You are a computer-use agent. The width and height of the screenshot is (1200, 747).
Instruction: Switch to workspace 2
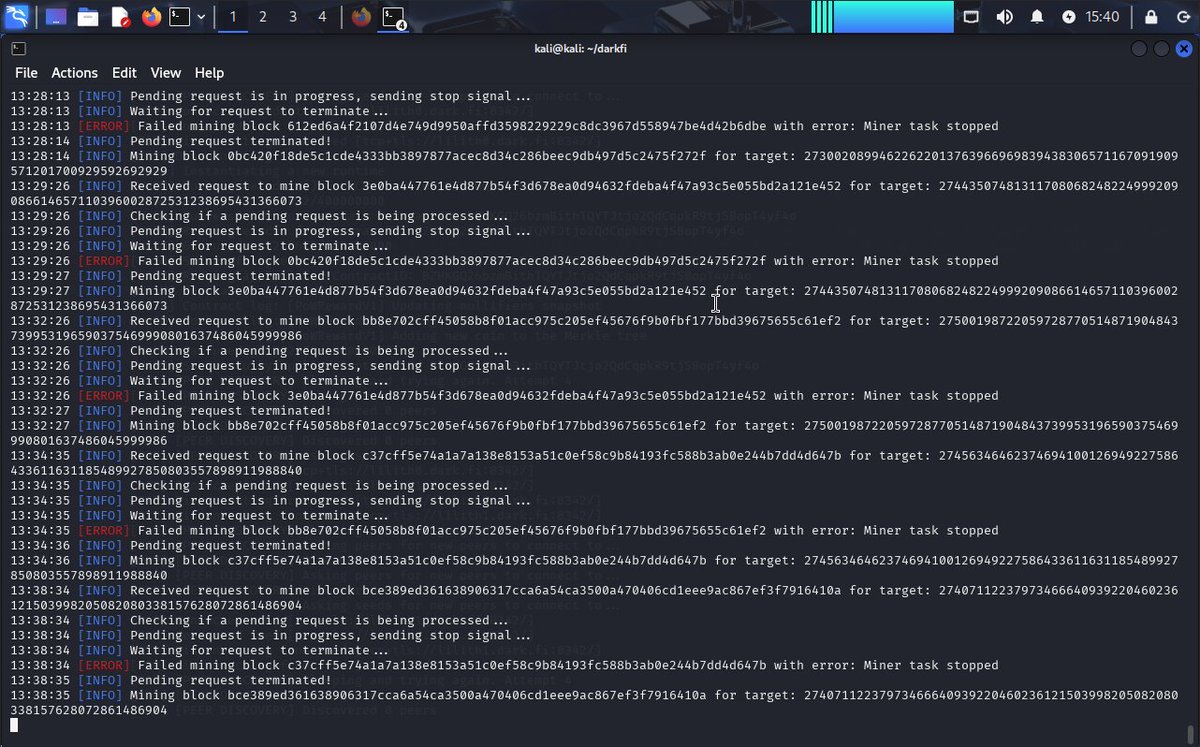[x=263, y=17]
